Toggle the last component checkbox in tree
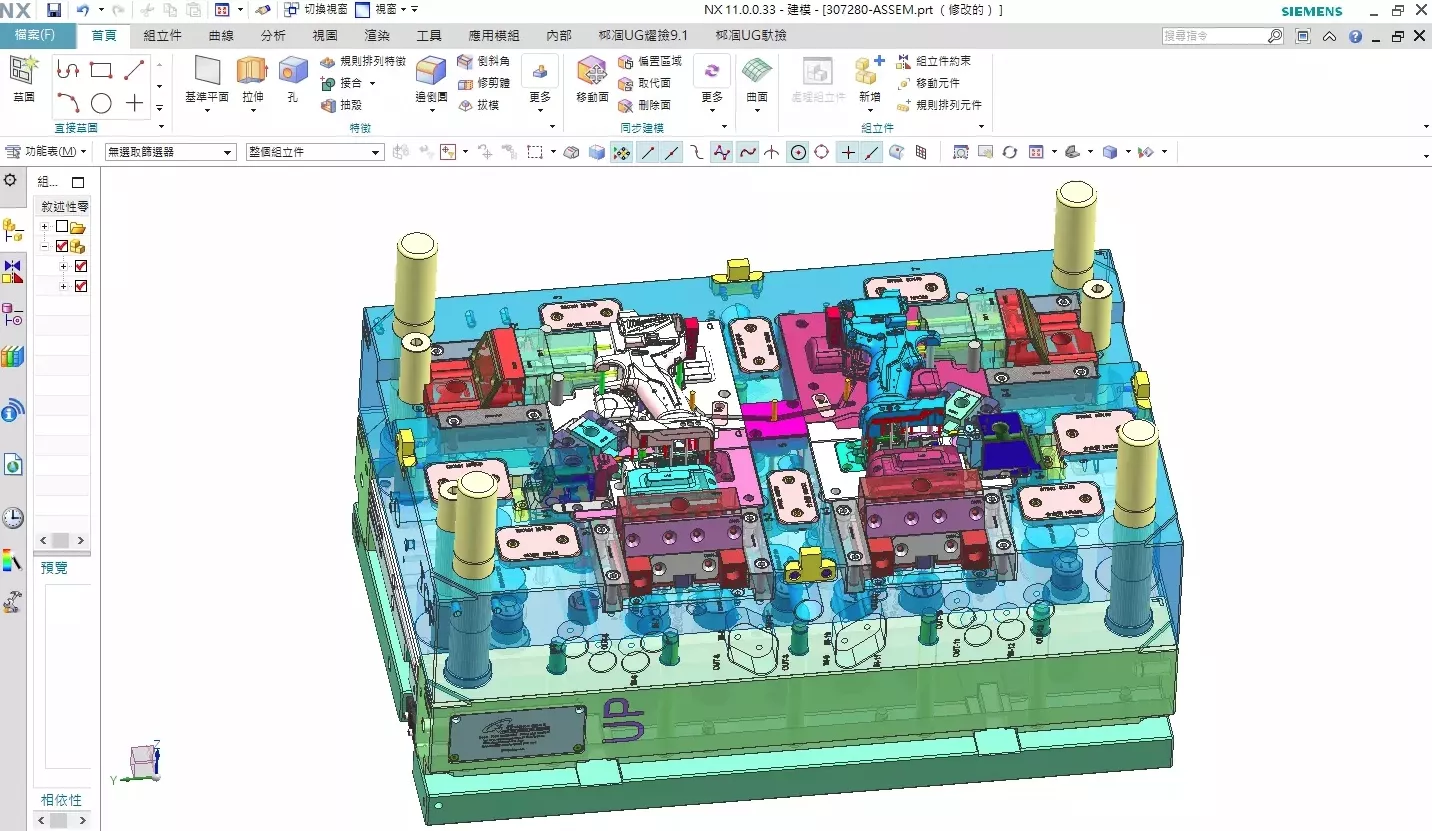1432x831 pixels. point(81,286)
